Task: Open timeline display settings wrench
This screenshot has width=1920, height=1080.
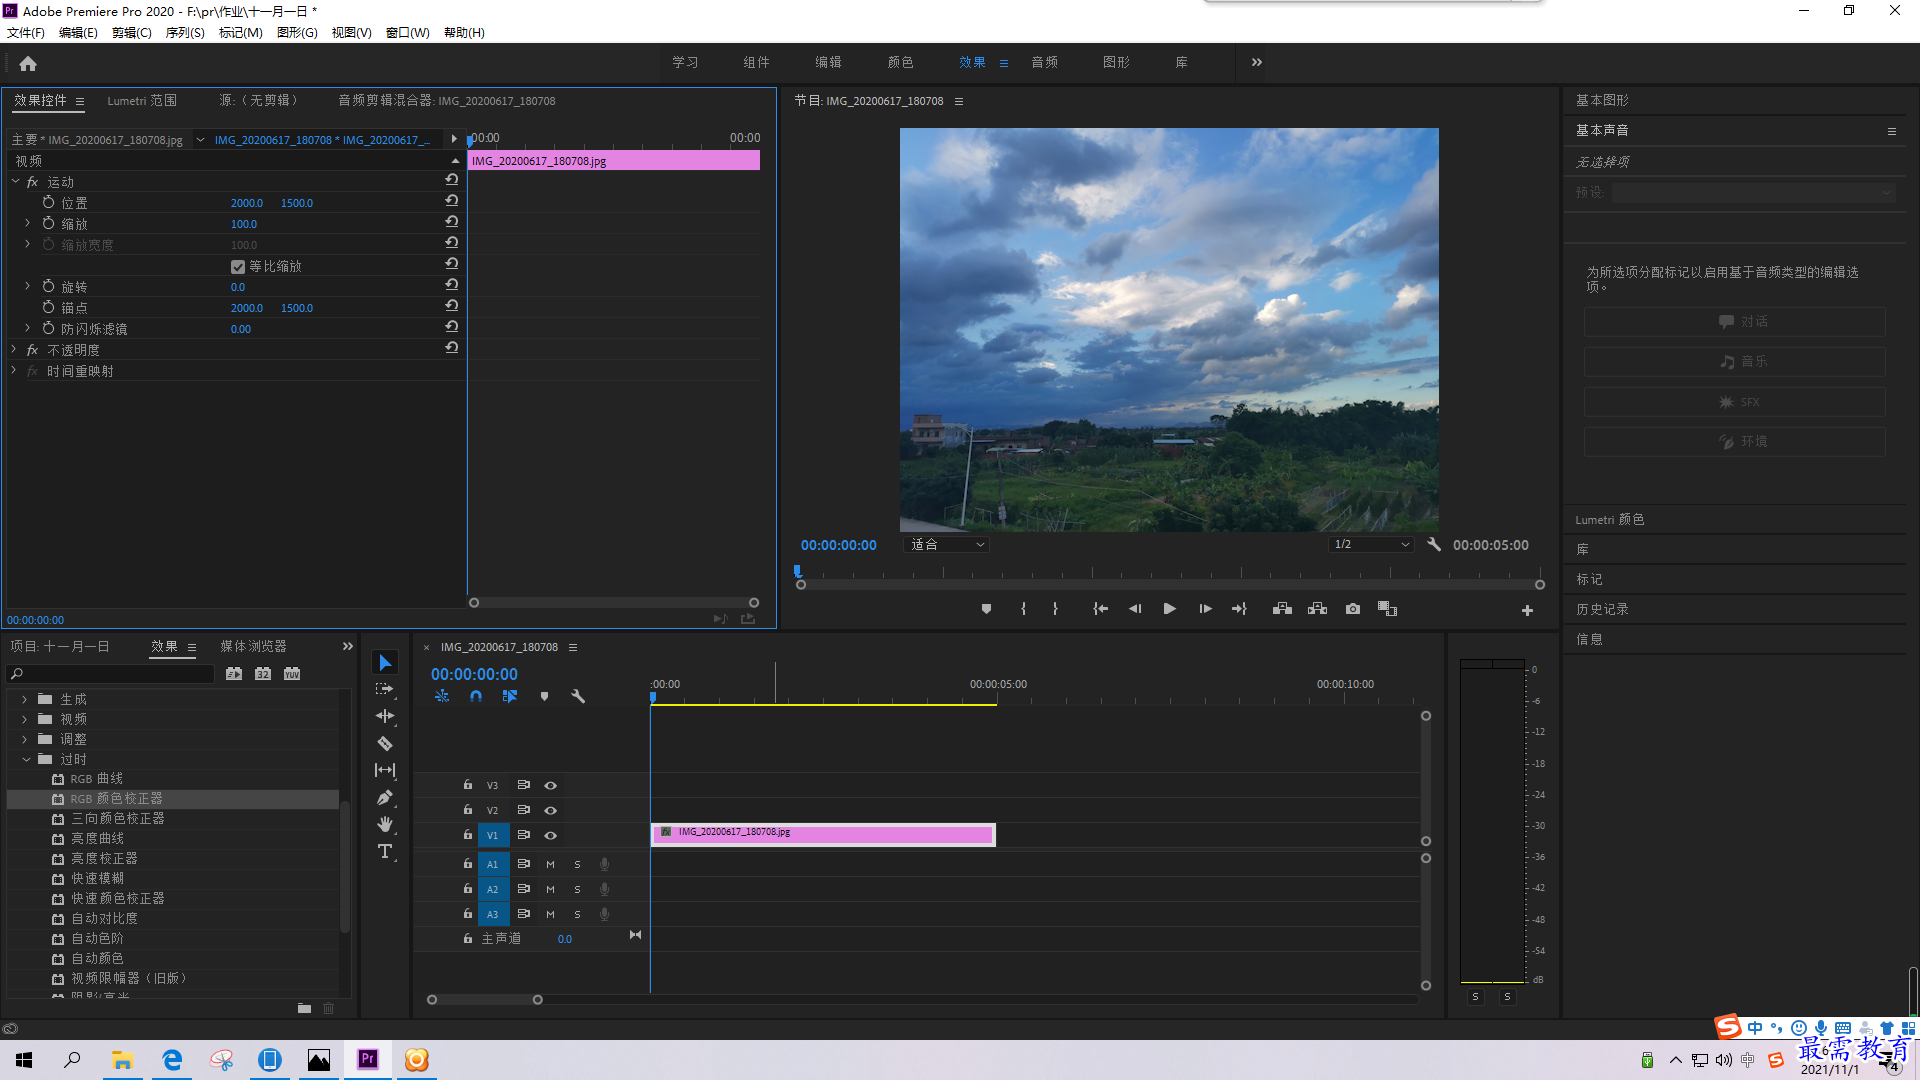Action: click(578, 696)
